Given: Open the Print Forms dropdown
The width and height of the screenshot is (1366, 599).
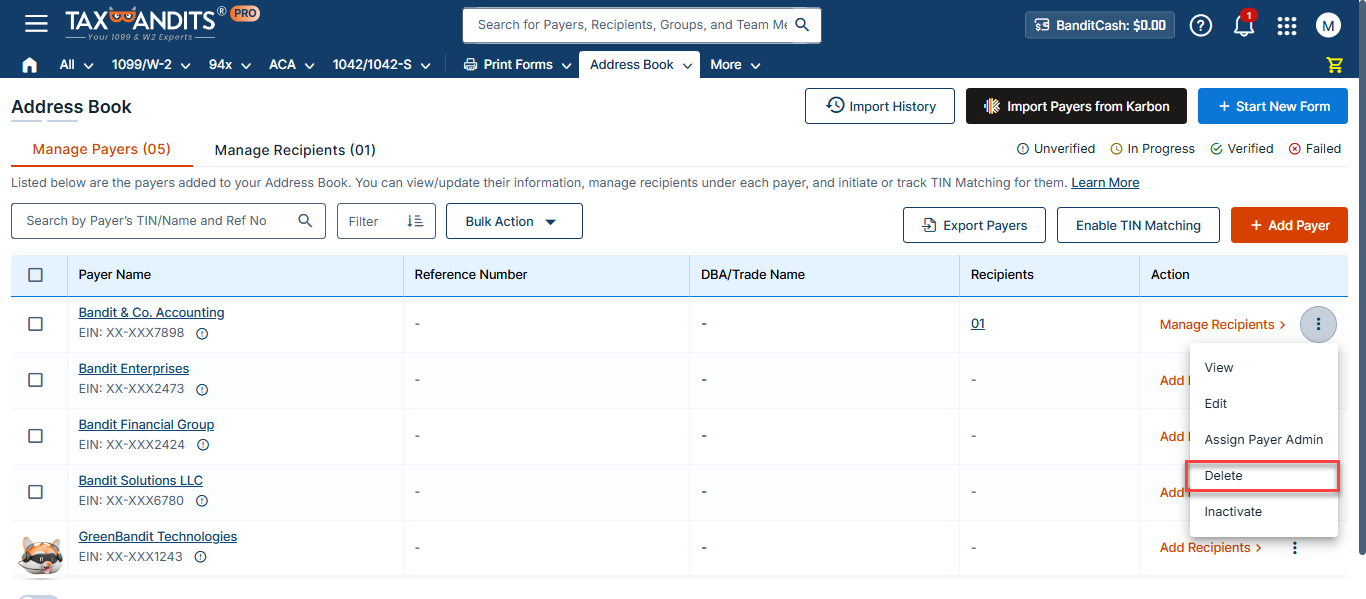Looking at the screenshot, I should pos(517,65).
